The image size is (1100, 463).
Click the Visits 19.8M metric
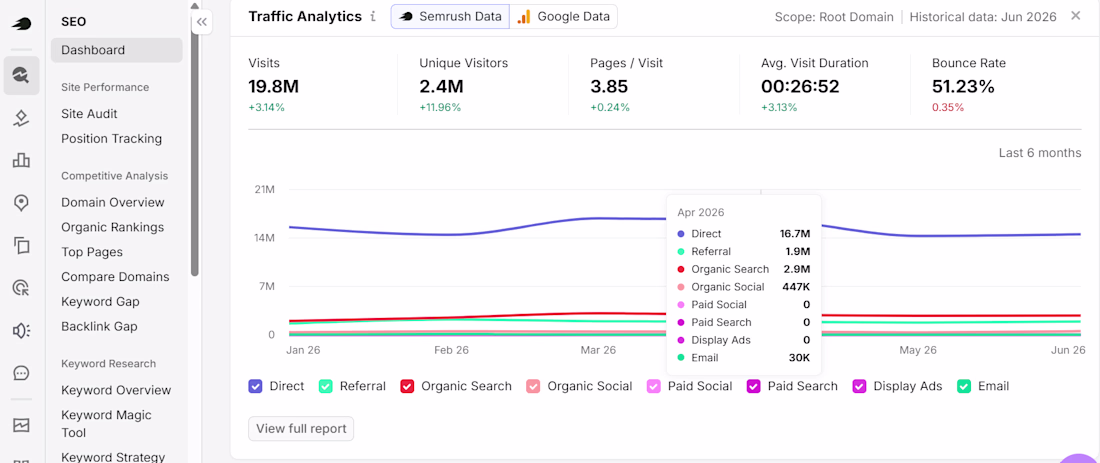coord(274,87)
